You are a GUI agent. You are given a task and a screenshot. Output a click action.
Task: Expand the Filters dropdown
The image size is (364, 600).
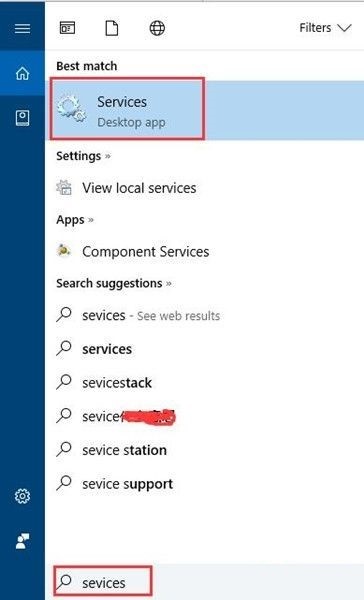click(325, 28)
